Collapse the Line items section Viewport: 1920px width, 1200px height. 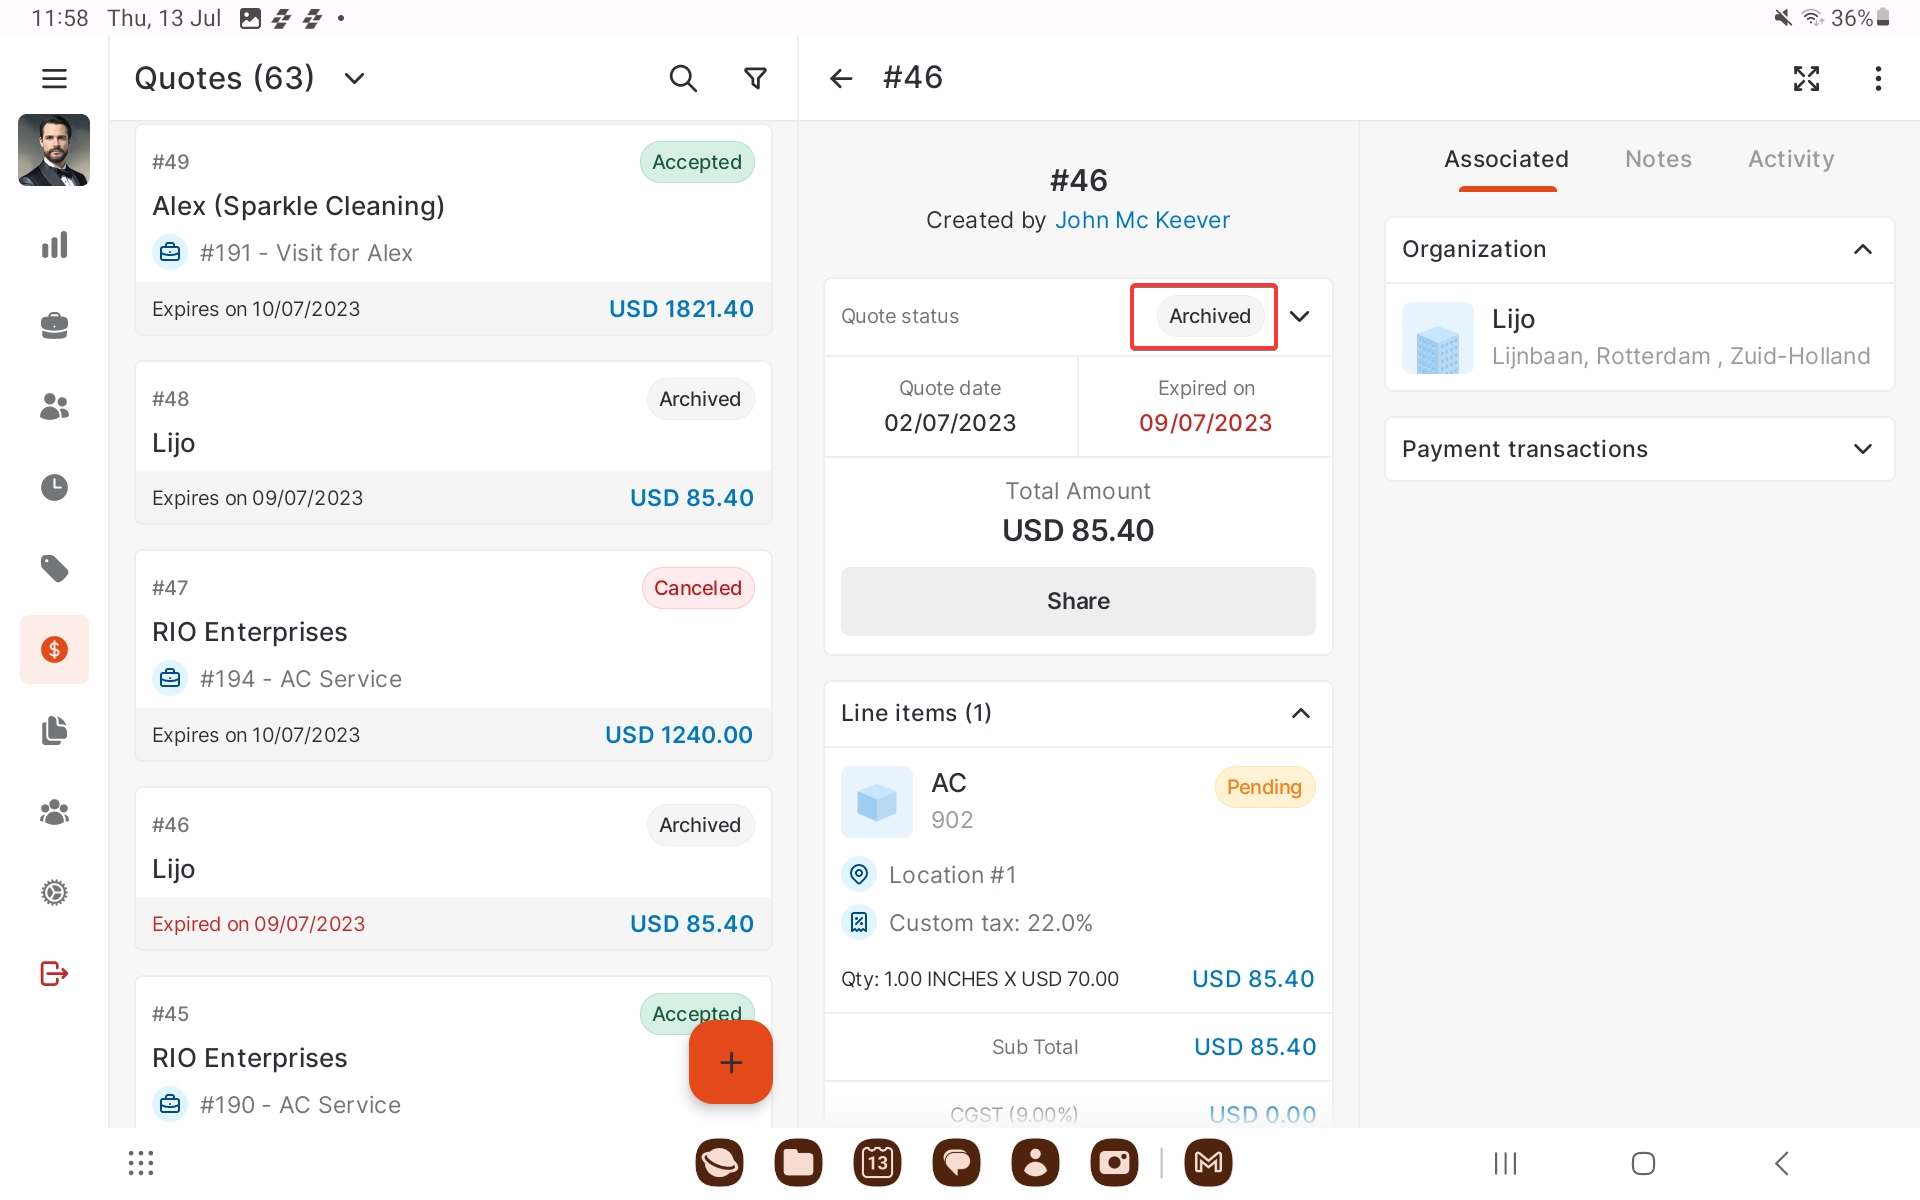point(1300,713)
